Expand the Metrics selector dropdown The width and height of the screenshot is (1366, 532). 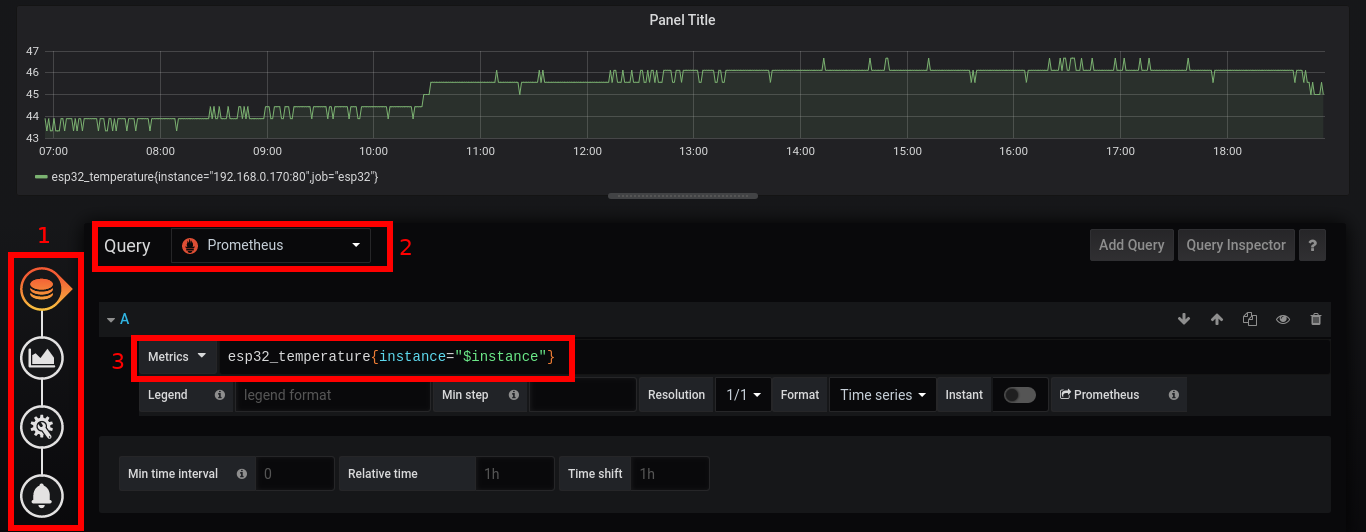click(177, 357)
